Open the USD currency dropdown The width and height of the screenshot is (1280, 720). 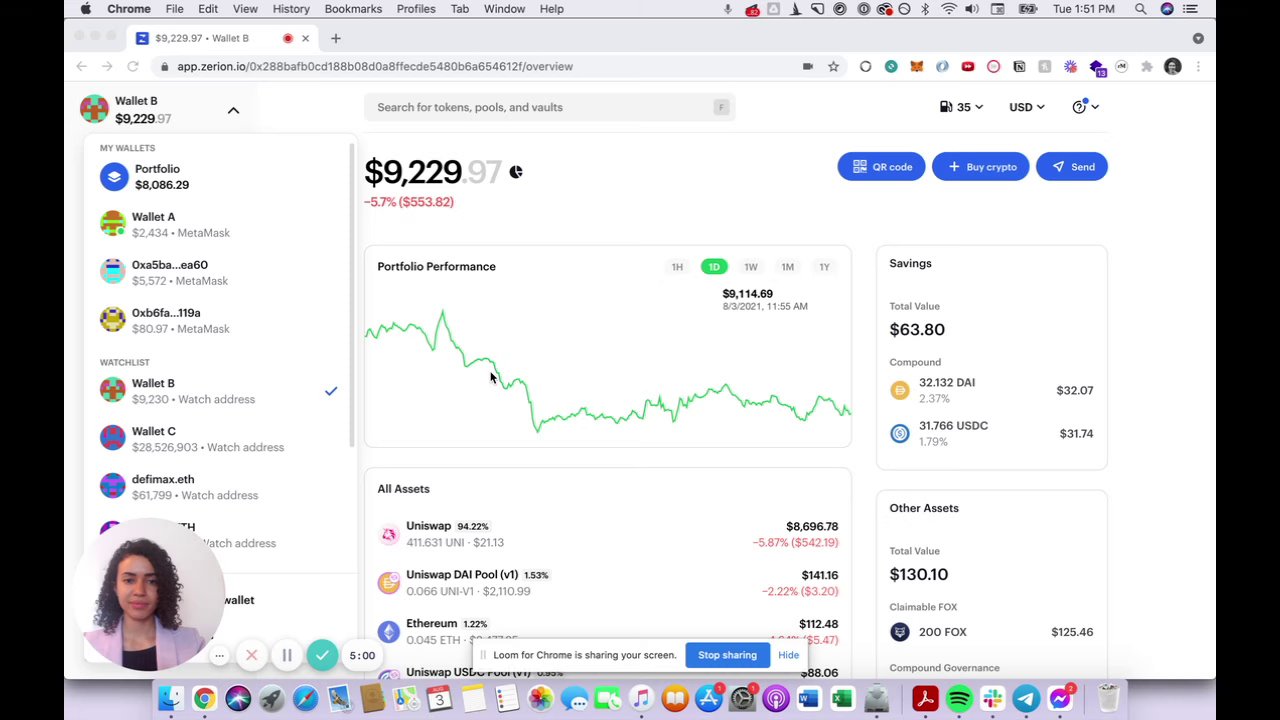[x=1026, y=107]
